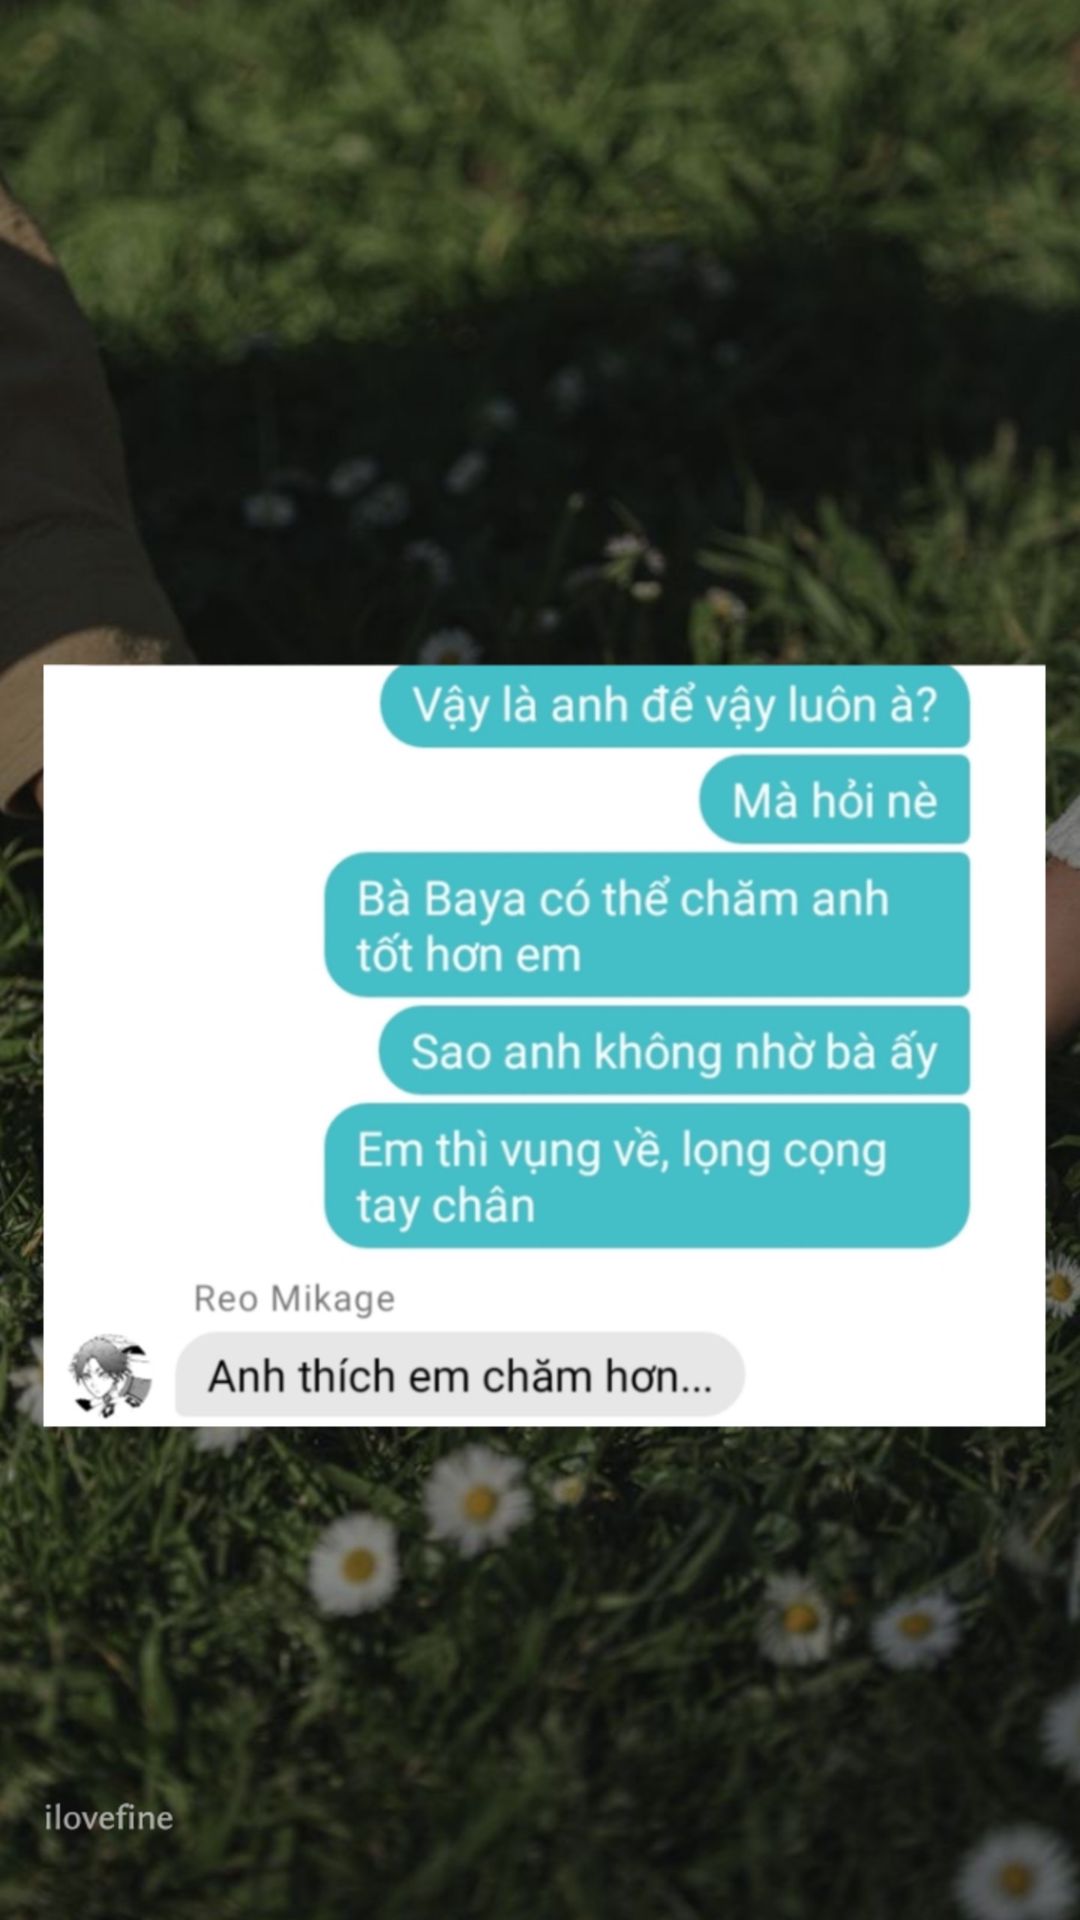1080x1920 pixels.
Task: Click Reo Mikage's manga avatar picture
Action: (x=110, y=1375)
